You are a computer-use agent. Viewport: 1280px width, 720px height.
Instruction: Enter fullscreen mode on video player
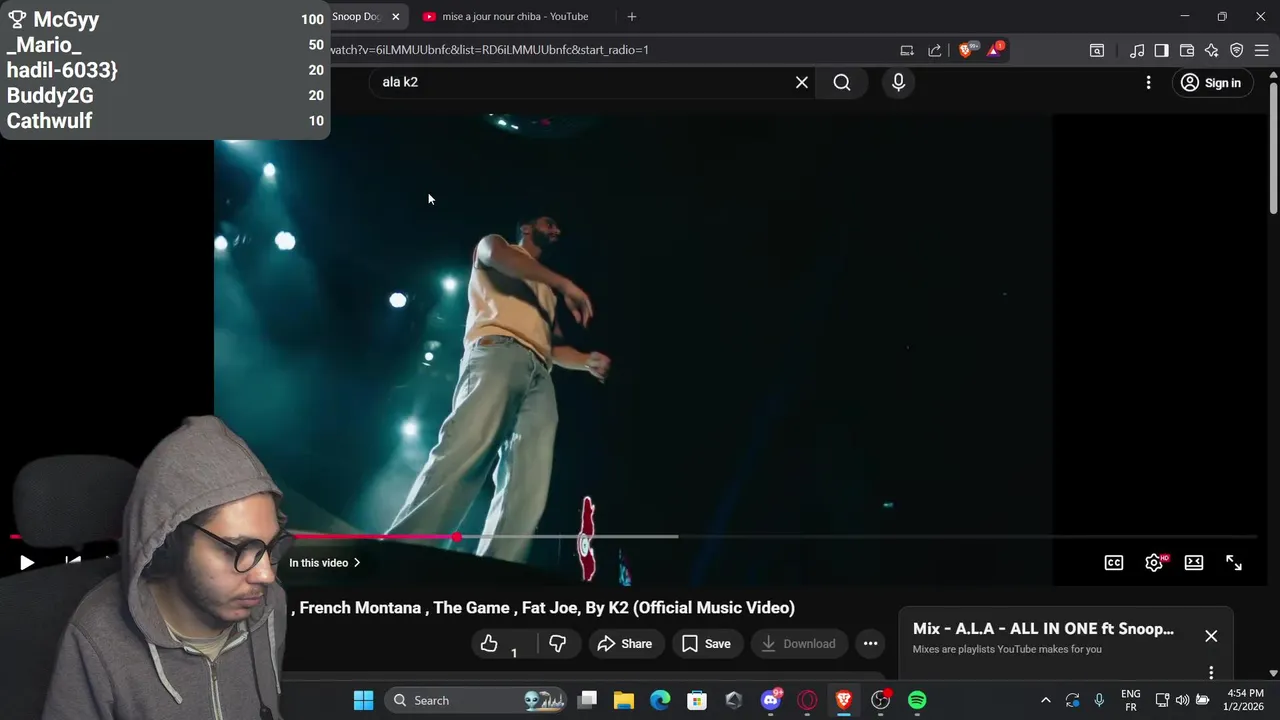1234,563
